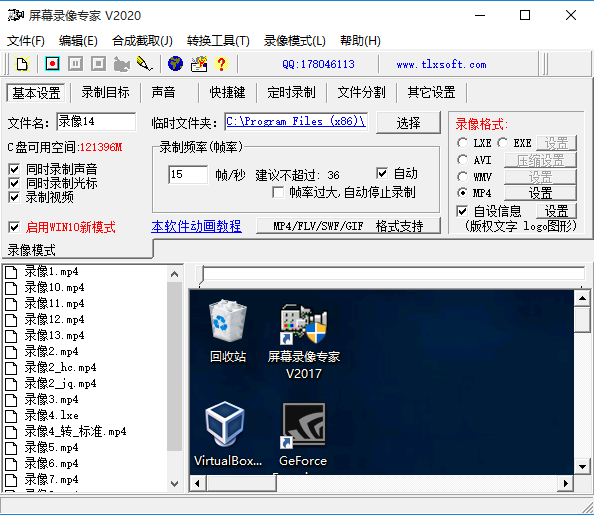The image size is (594, 515).
Task: Select 录像7.mp4 in file list
Action: (52, 480)
